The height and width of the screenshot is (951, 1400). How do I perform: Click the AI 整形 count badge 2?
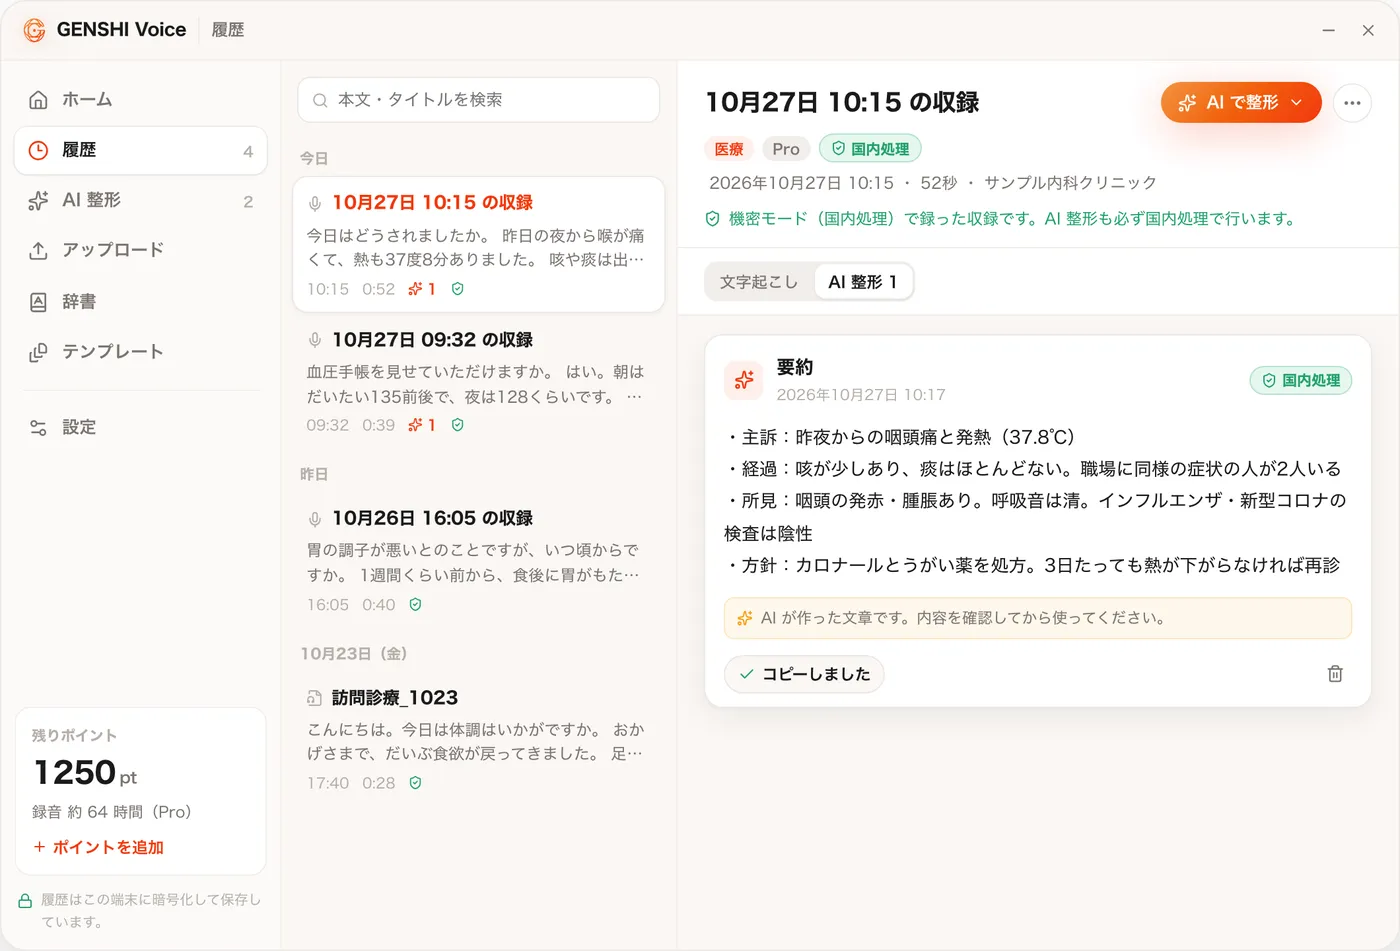[248, 202]
